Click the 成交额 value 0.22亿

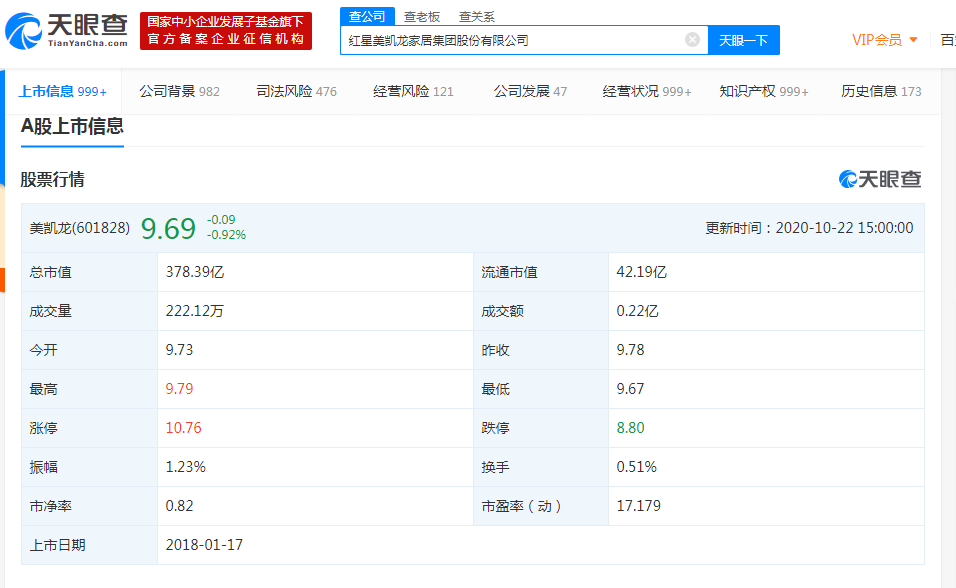click(637, 311)
